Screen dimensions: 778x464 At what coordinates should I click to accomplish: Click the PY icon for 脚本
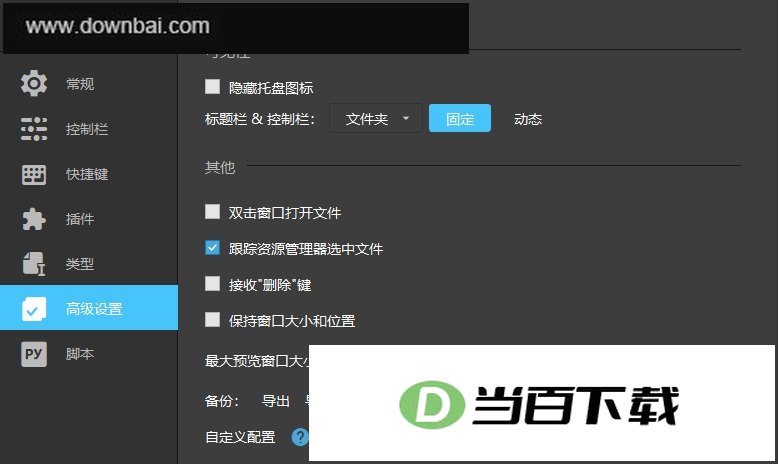pos(34,354)
